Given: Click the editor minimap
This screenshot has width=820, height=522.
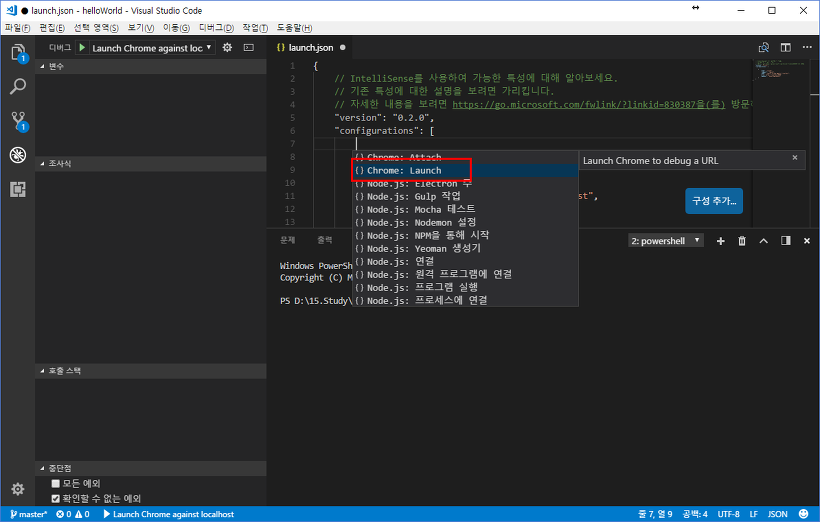Looking at the screenshot, I should click(x=781, y=142).
